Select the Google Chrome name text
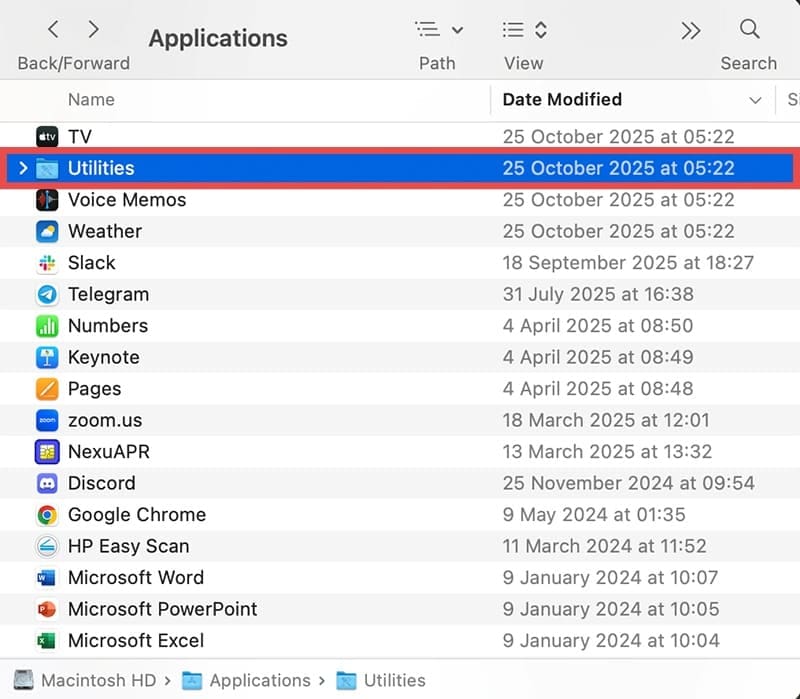 tap(137, 515)
